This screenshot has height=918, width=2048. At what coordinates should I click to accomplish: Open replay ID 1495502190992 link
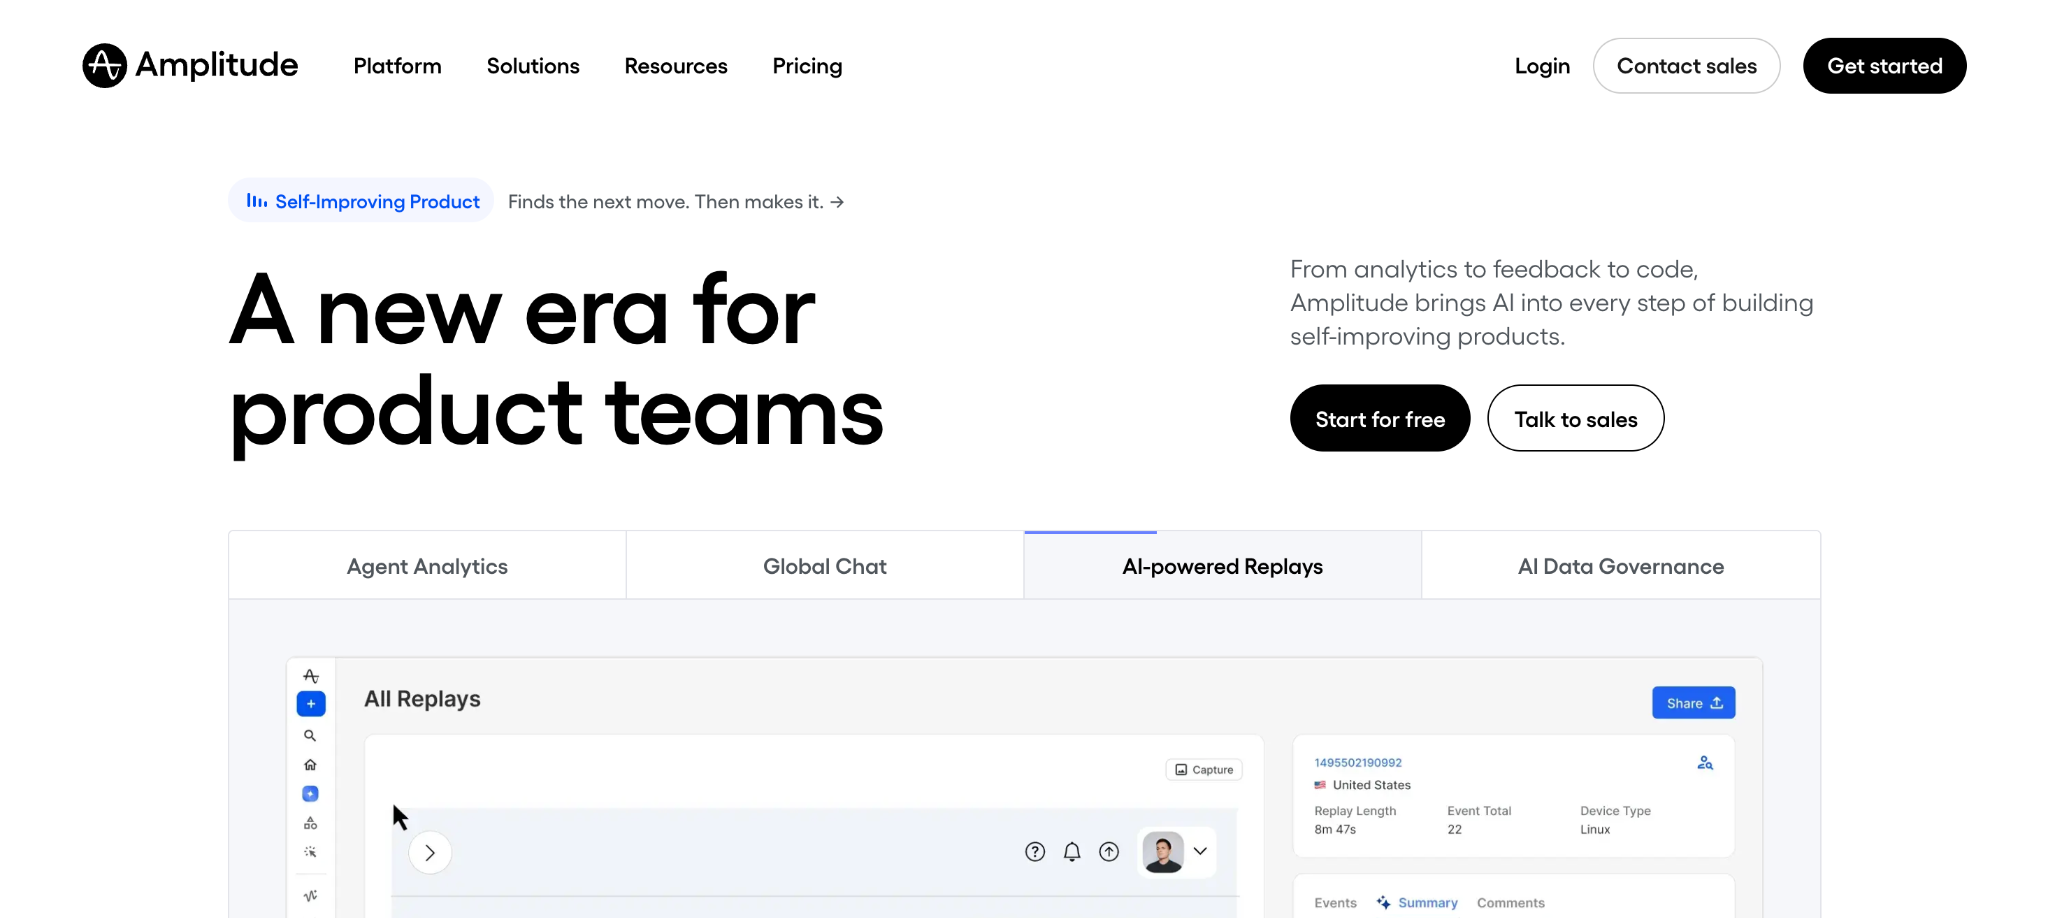click(x=1358, y=763)
